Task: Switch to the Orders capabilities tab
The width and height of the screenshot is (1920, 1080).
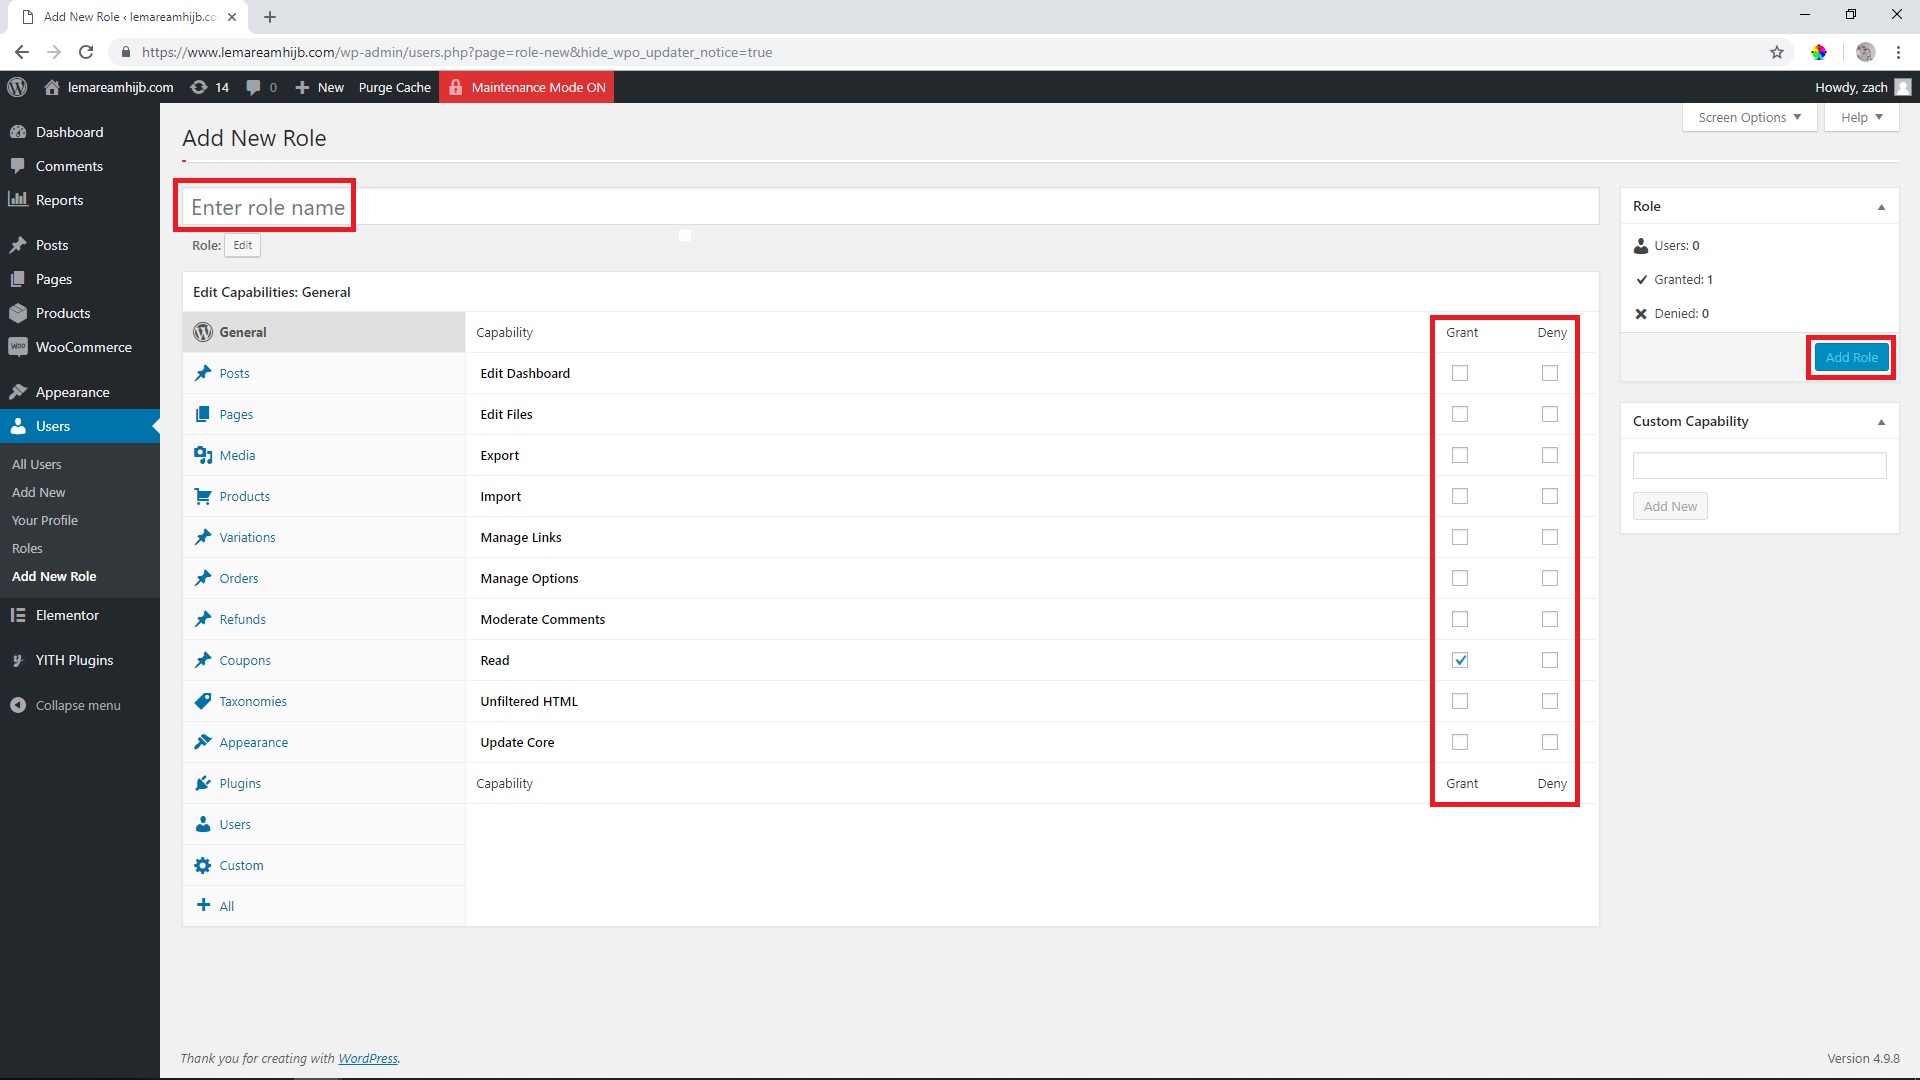Action: click(x=324, y=578)
